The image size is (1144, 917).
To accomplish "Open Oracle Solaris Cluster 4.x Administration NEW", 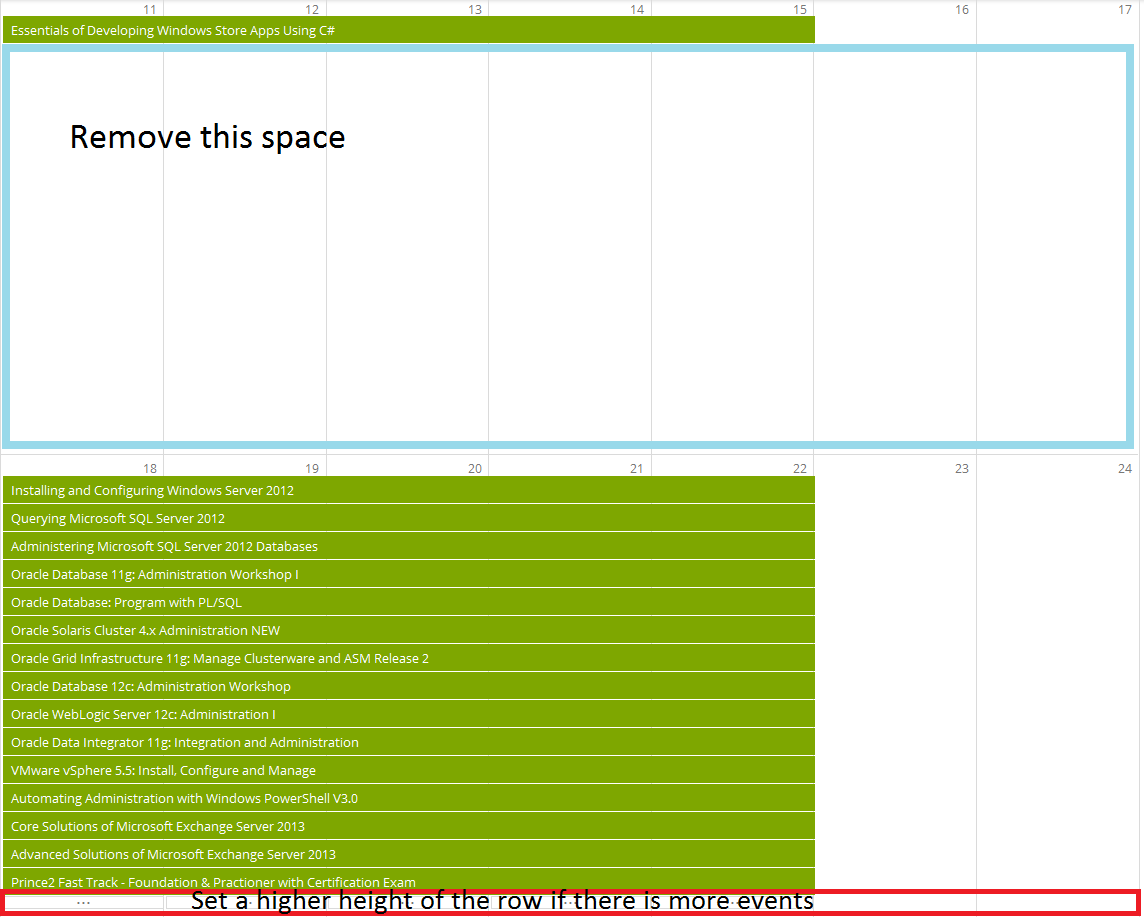I will [x=409, y=630].
